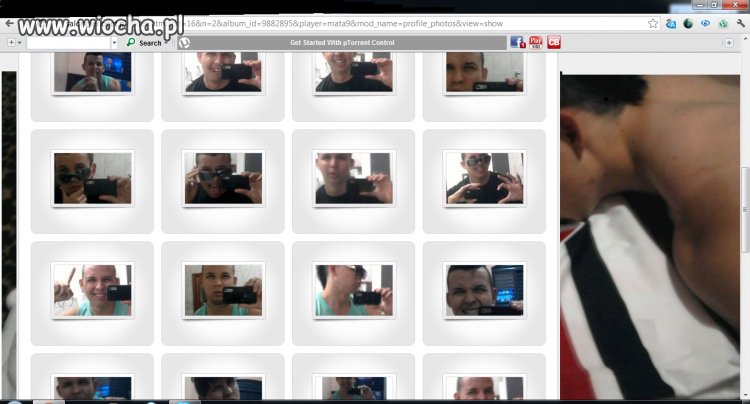Expand the arrow beside the Search button
This screenshot has width=750, height=404.
(166, 43)
